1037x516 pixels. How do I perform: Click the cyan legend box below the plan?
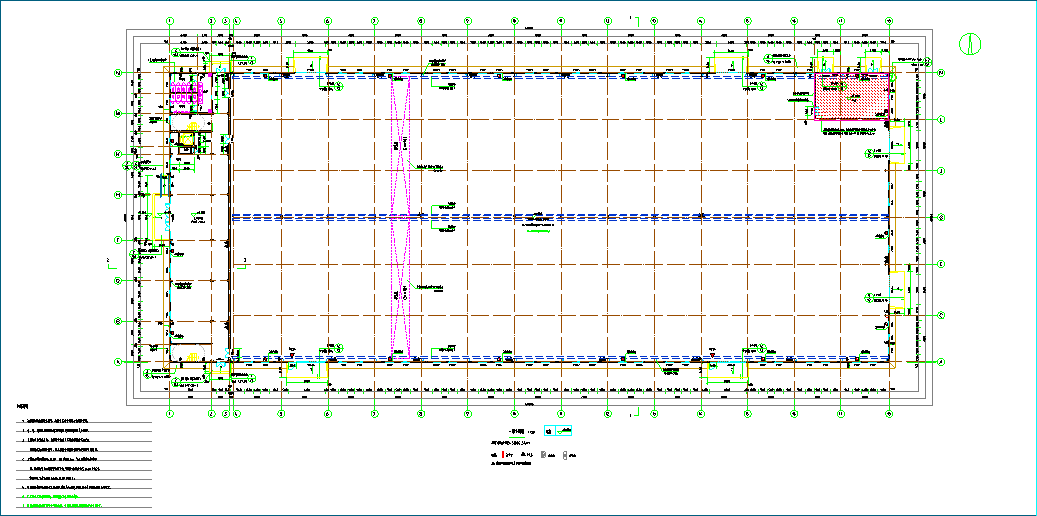point(558,431)
